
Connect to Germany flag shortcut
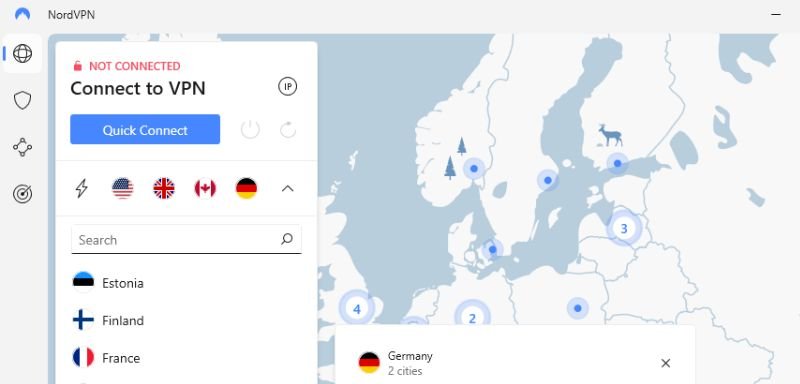click(246, 189)
